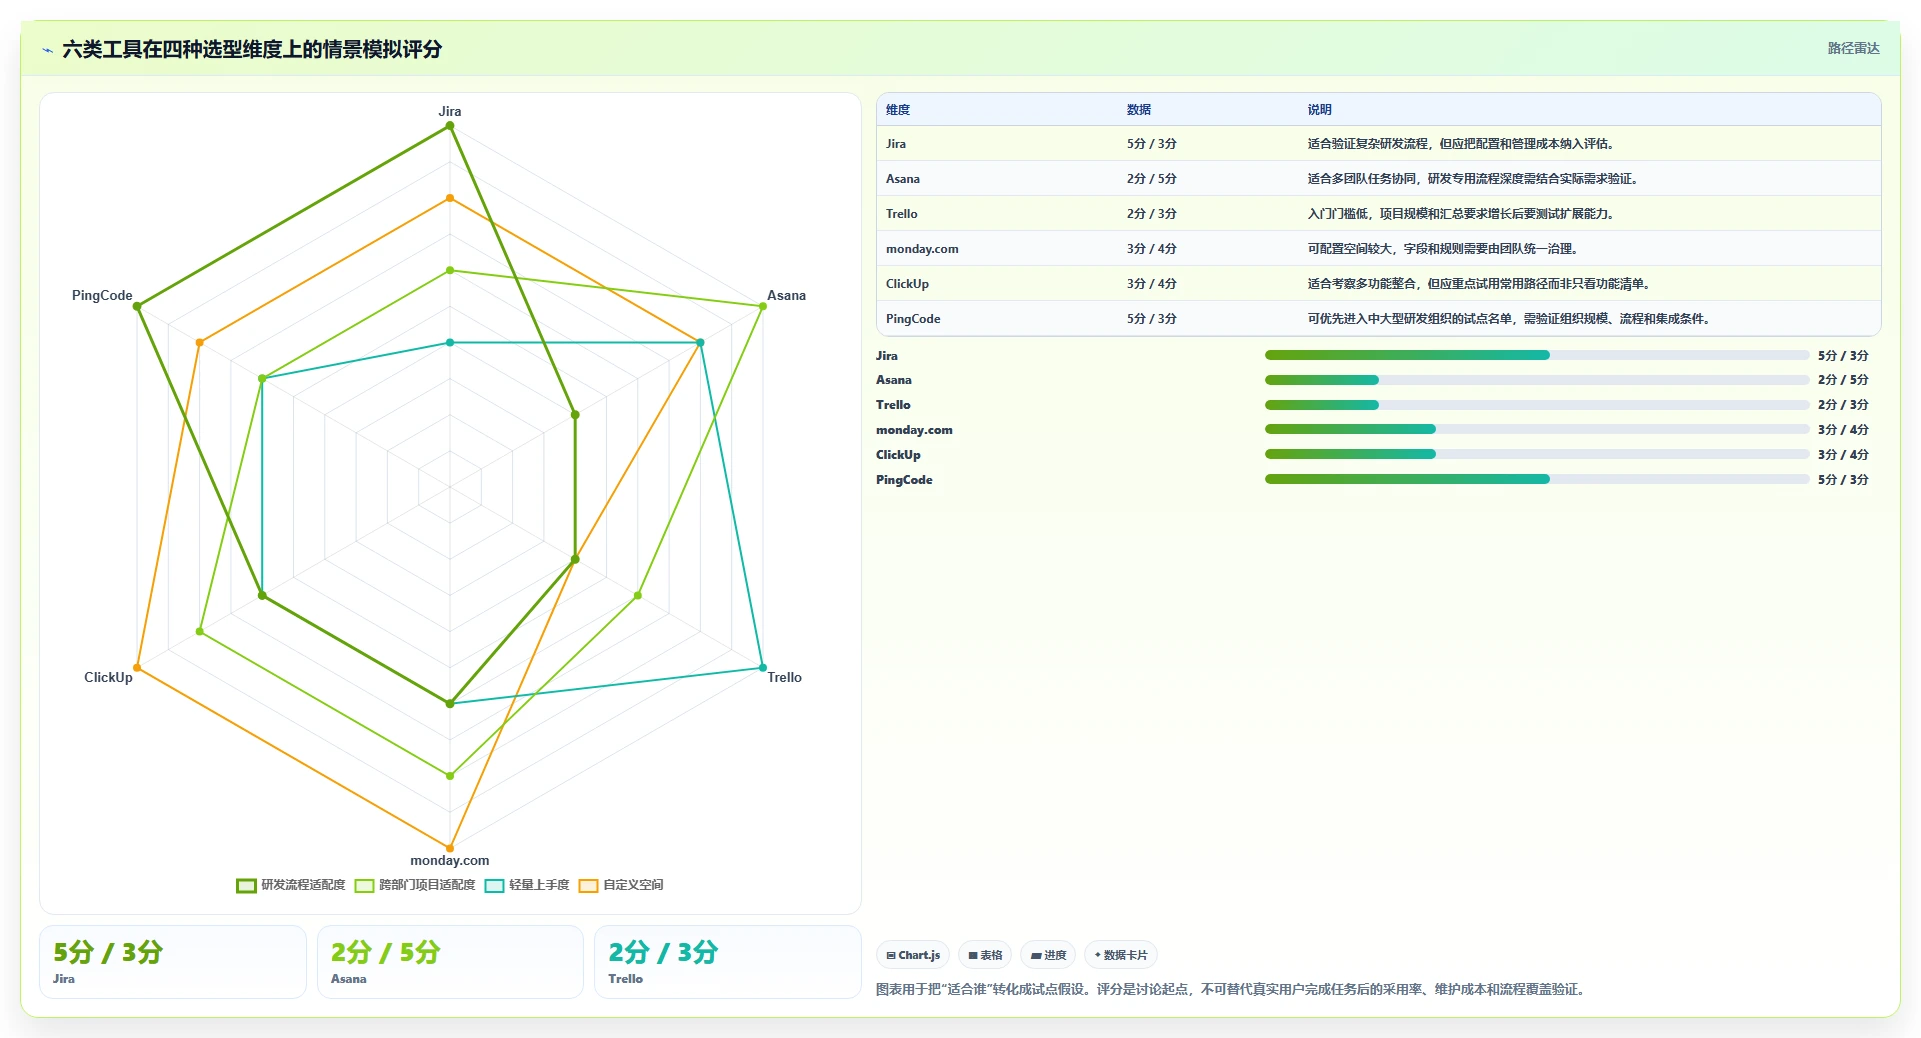The image size is (1921, 1038).
Task: Click the dark green data point at the PingCode vertex
Action: (137, 306)
